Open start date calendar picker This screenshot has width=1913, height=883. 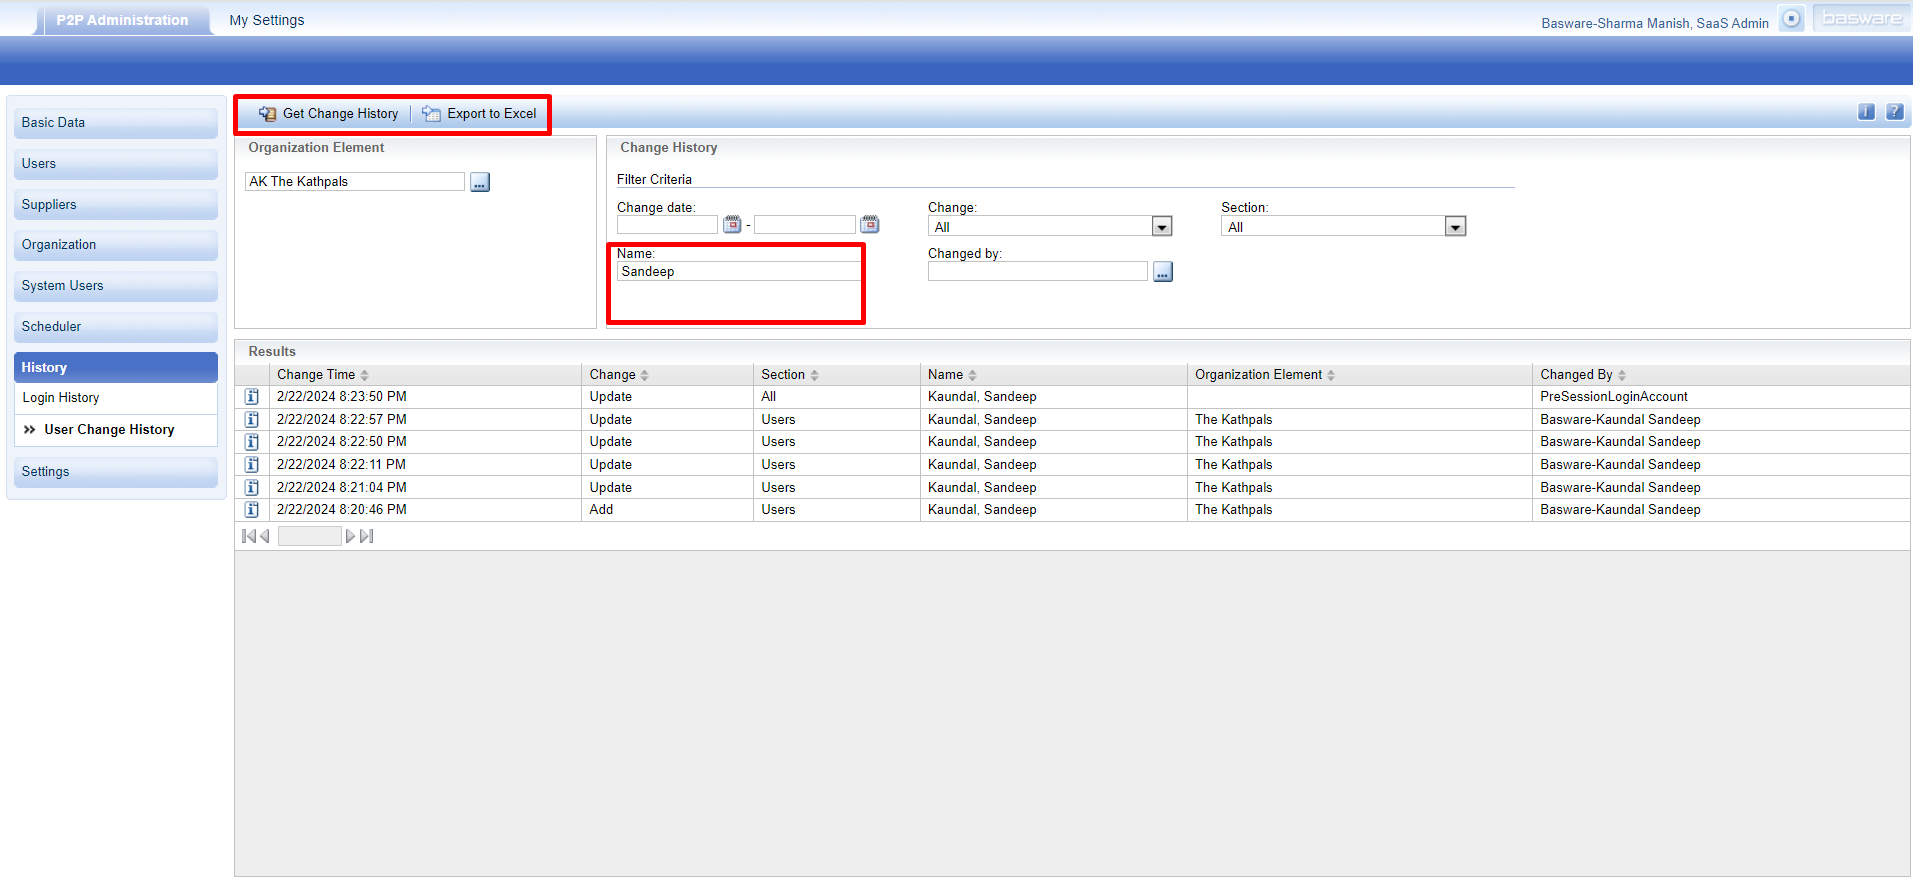(732, 224)
